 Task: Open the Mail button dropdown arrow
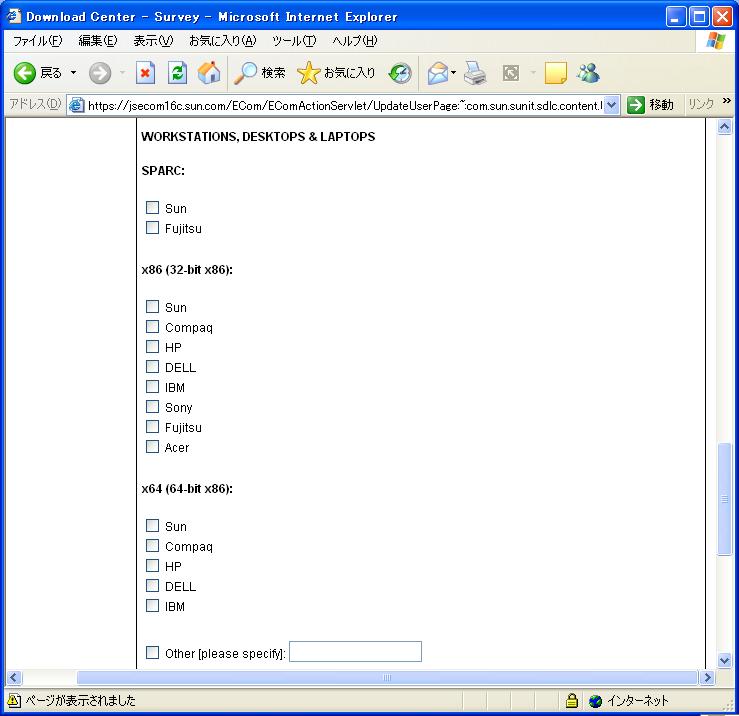click(x=453, y=73)
